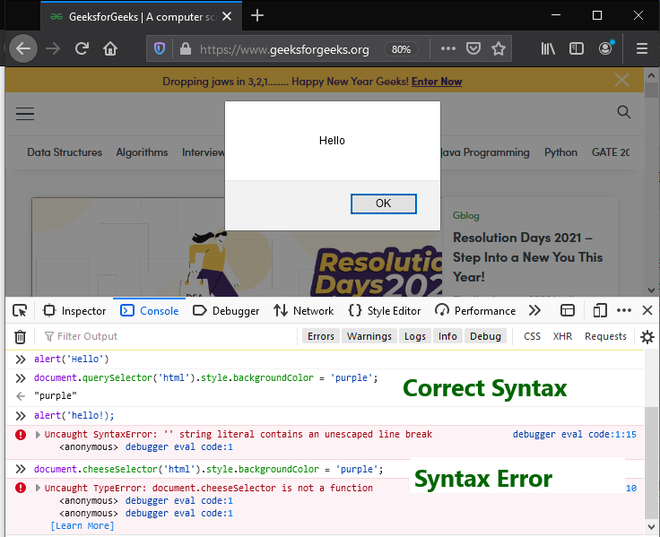Click the forward navigation arrow
The width and height of the screenshot is (660, 537).
click(x=53, y=49)
